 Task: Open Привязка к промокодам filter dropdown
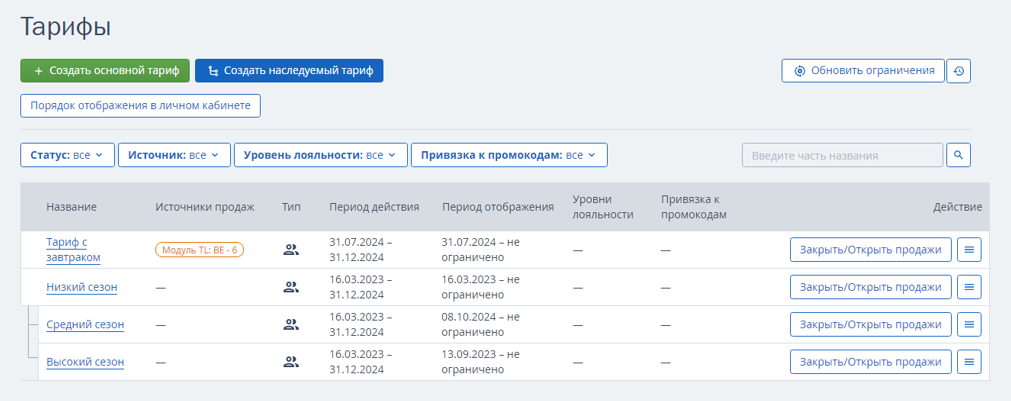[509, 155]
